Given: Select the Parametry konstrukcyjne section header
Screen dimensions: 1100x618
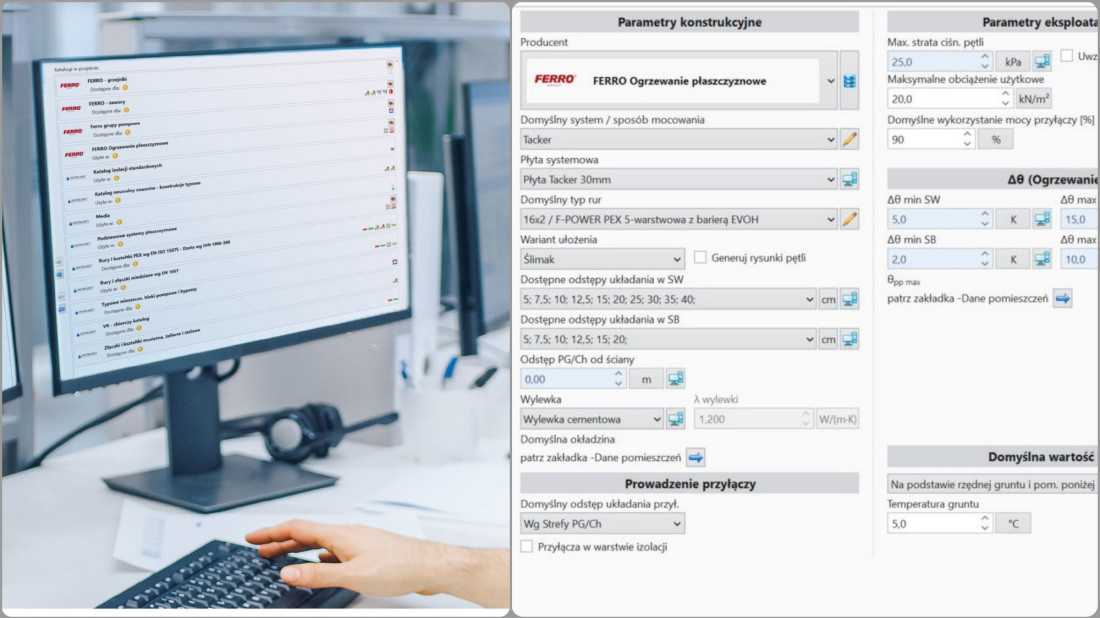Looking at the screenshot, I should 690,21.
